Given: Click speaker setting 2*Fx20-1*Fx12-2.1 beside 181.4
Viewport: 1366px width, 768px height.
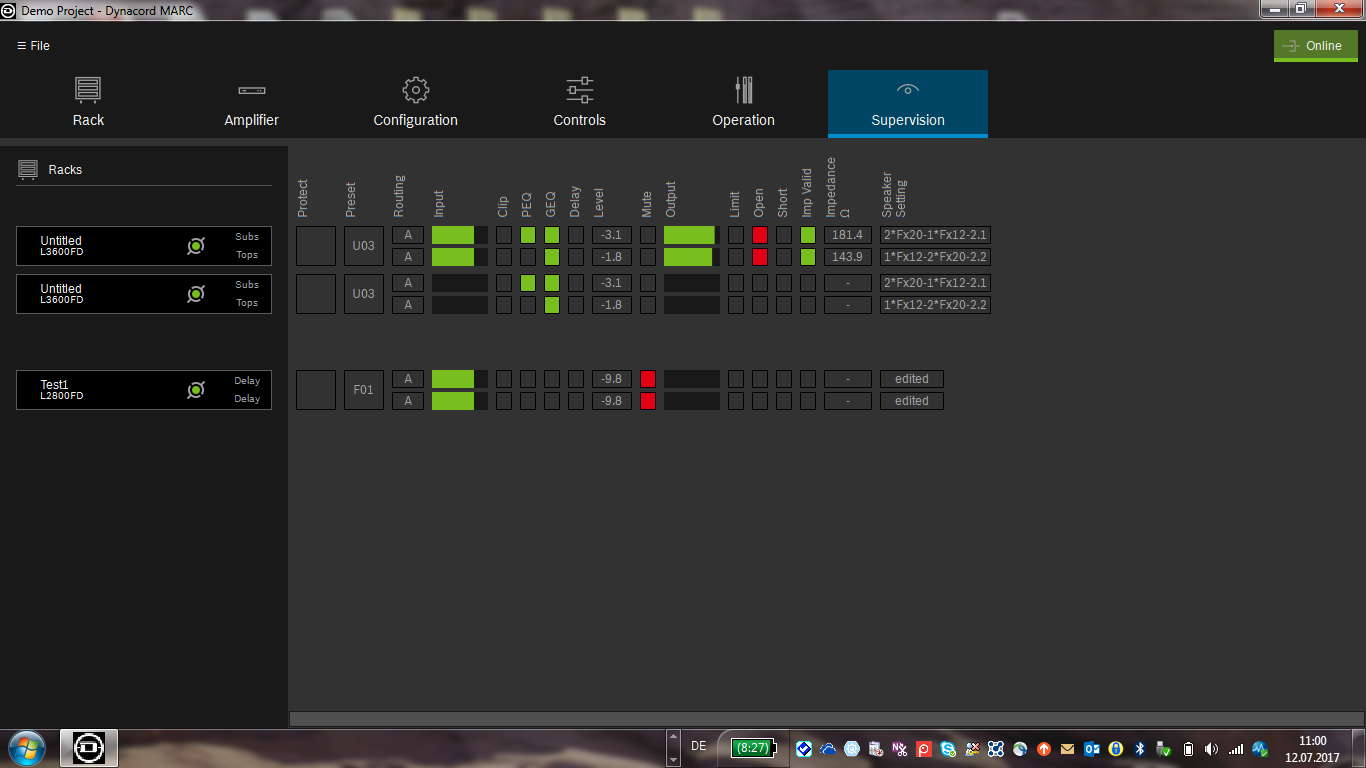Looking at the screenshot, I should pos(936,235).
